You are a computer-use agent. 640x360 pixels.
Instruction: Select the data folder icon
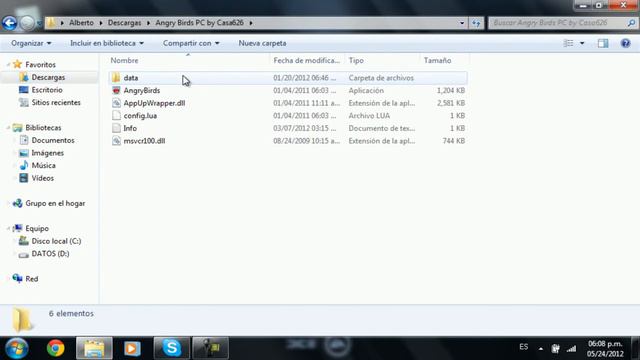(x=116, y=78)
